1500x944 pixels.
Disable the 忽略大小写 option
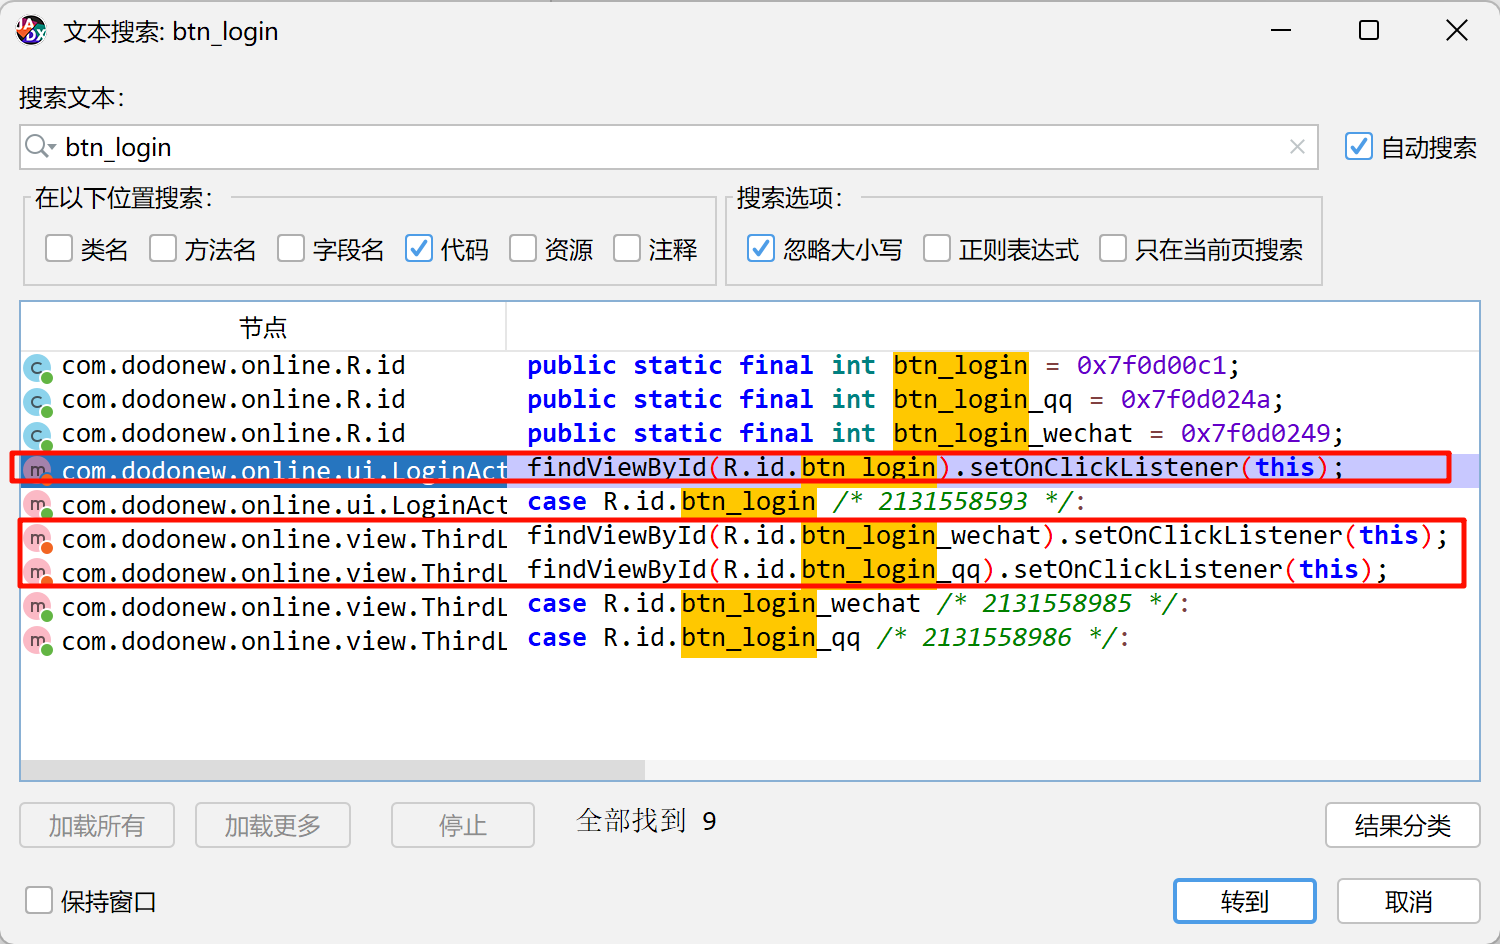click(761, 248)
